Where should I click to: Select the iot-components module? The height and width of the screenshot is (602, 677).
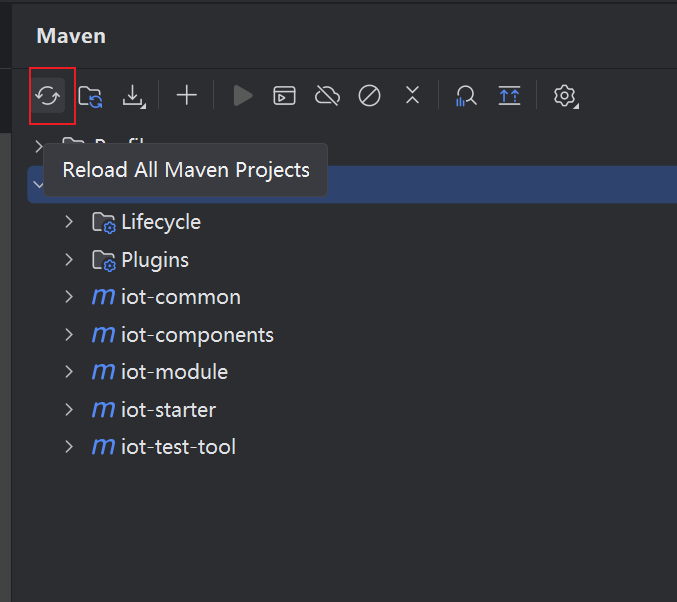coord(196,335)
